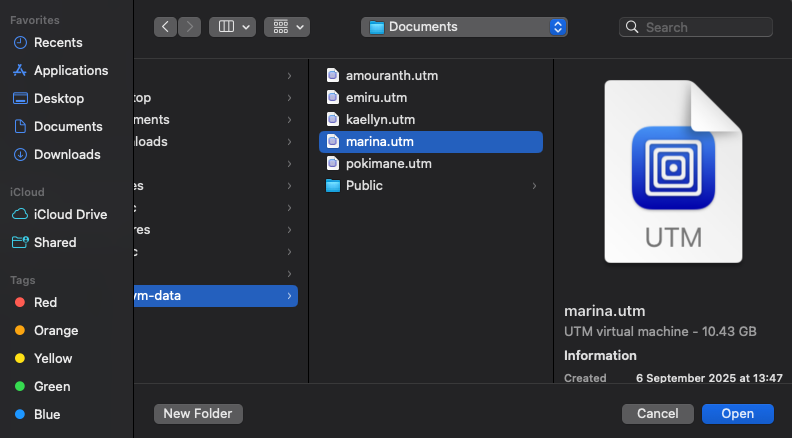Cancel the file dialog
This screenshot has width=792, height=438.
(657, 414)
